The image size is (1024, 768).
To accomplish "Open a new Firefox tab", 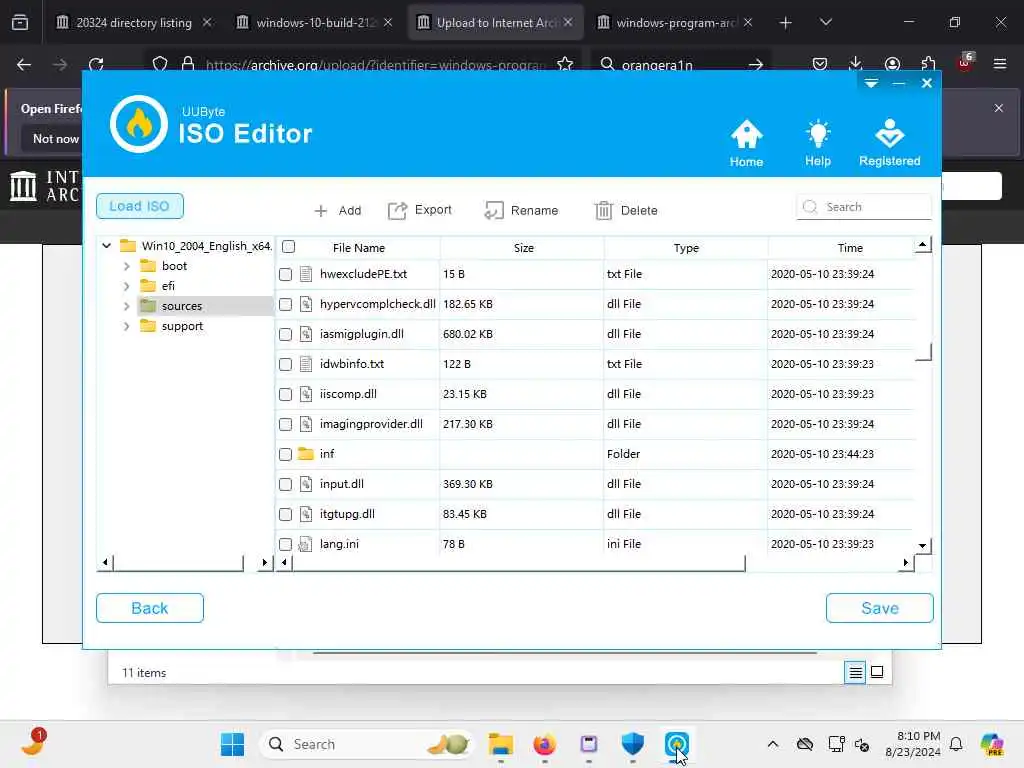I will pos(786,23).
